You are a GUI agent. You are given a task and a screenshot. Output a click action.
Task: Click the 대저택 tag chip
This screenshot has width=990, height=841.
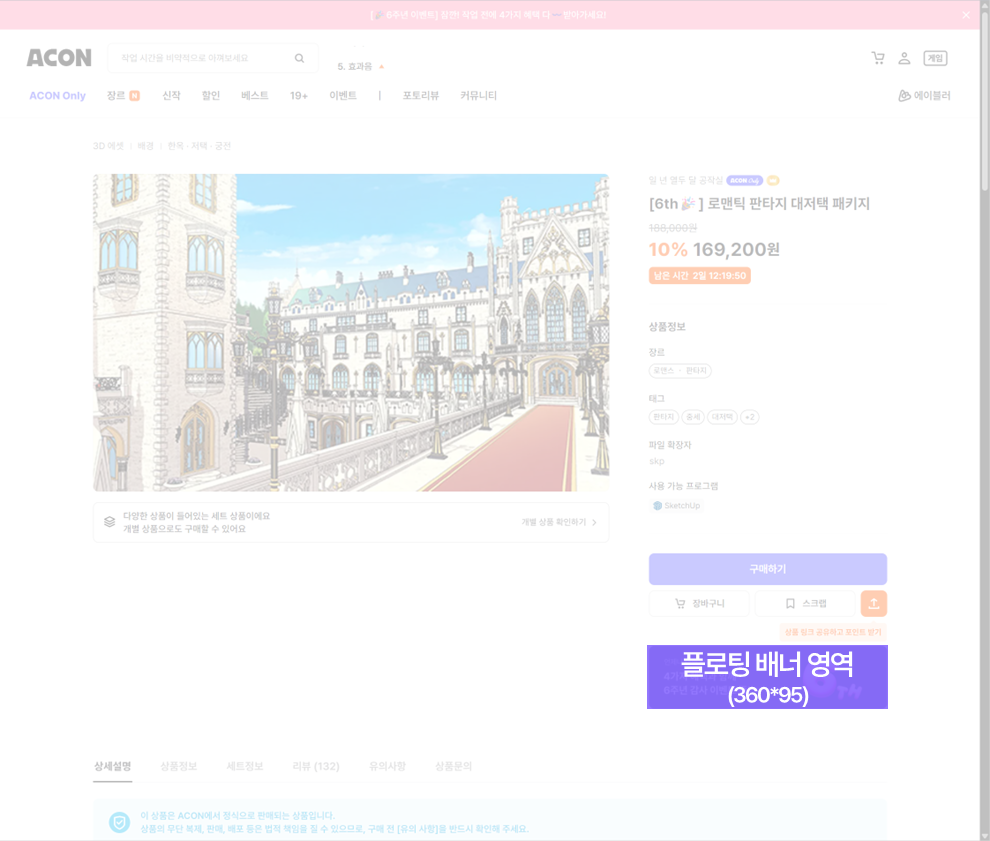(722, 417)
